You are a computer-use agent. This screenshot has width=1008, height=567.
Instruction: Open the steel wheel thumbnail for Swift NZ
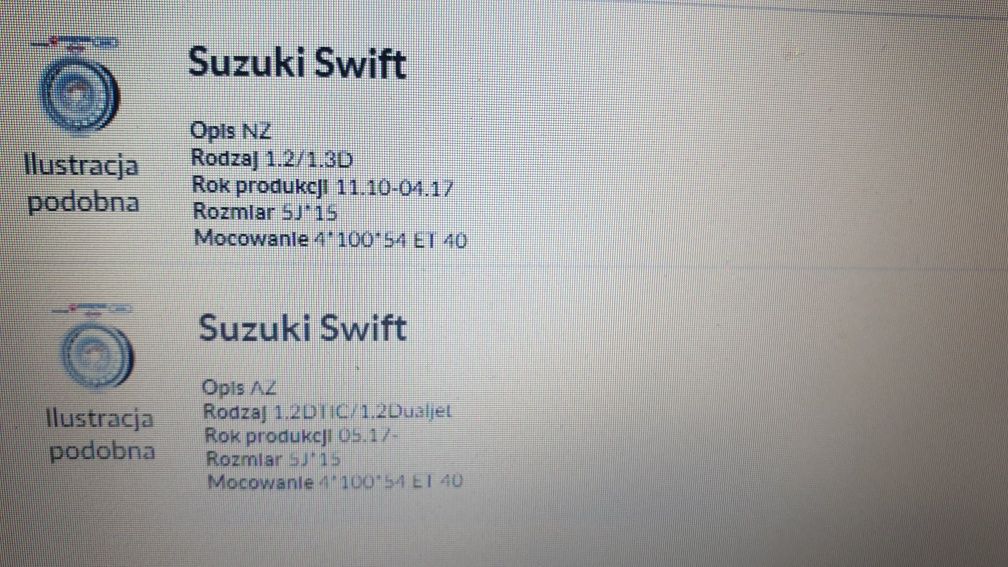click(79, 95)
